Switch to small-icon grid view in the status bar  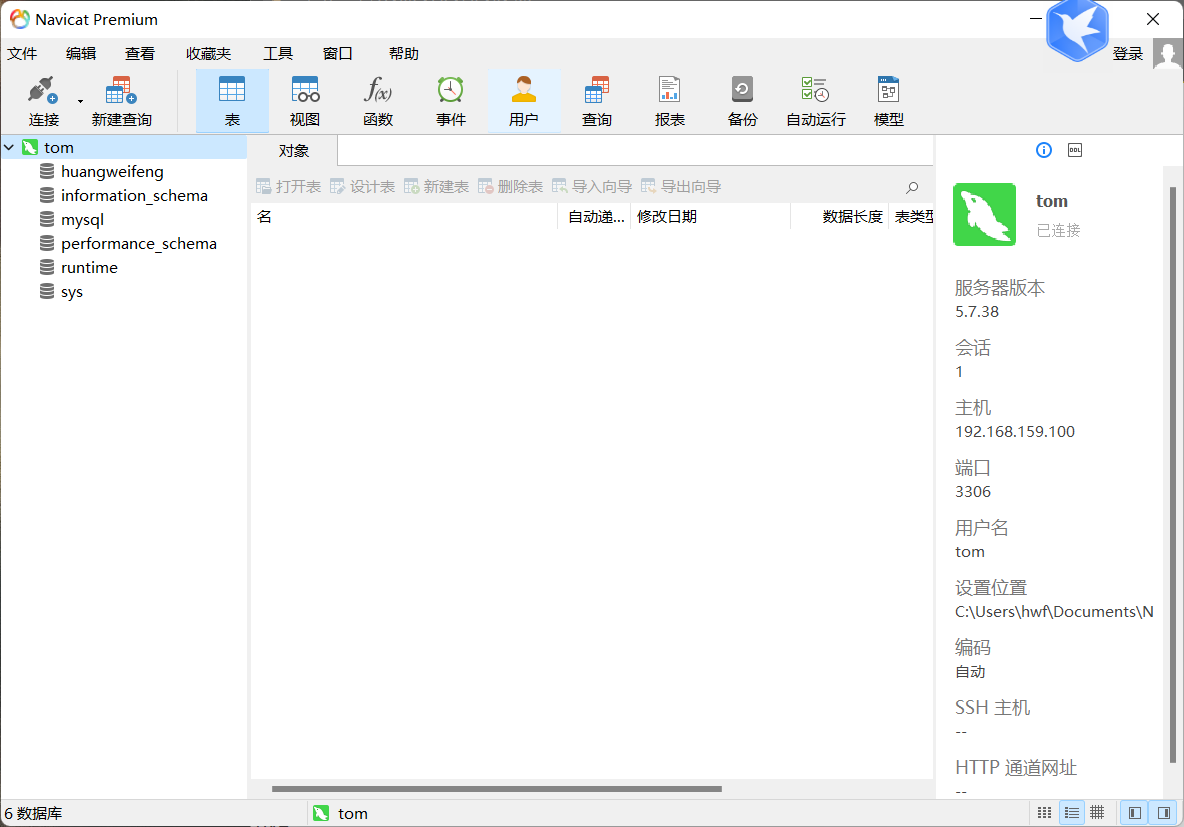(x=1044, y=813)
